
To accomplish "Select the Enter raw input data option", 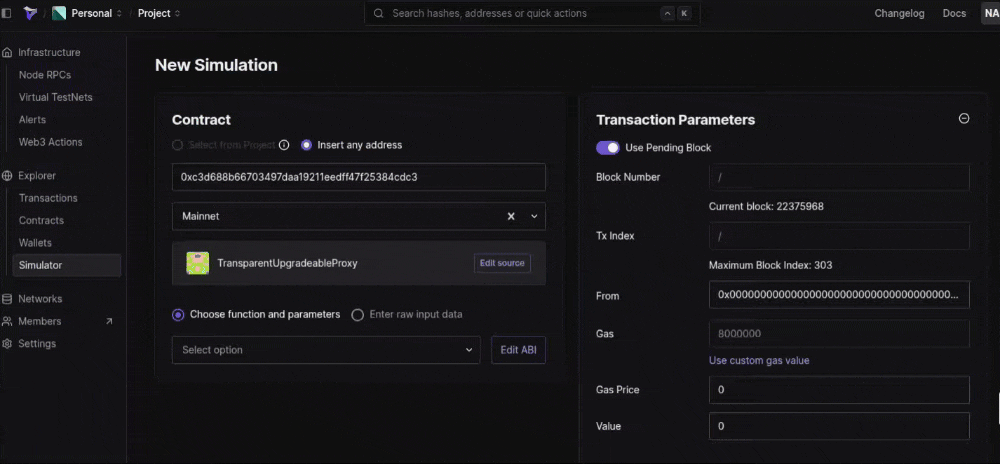I will tap(358, 314).
